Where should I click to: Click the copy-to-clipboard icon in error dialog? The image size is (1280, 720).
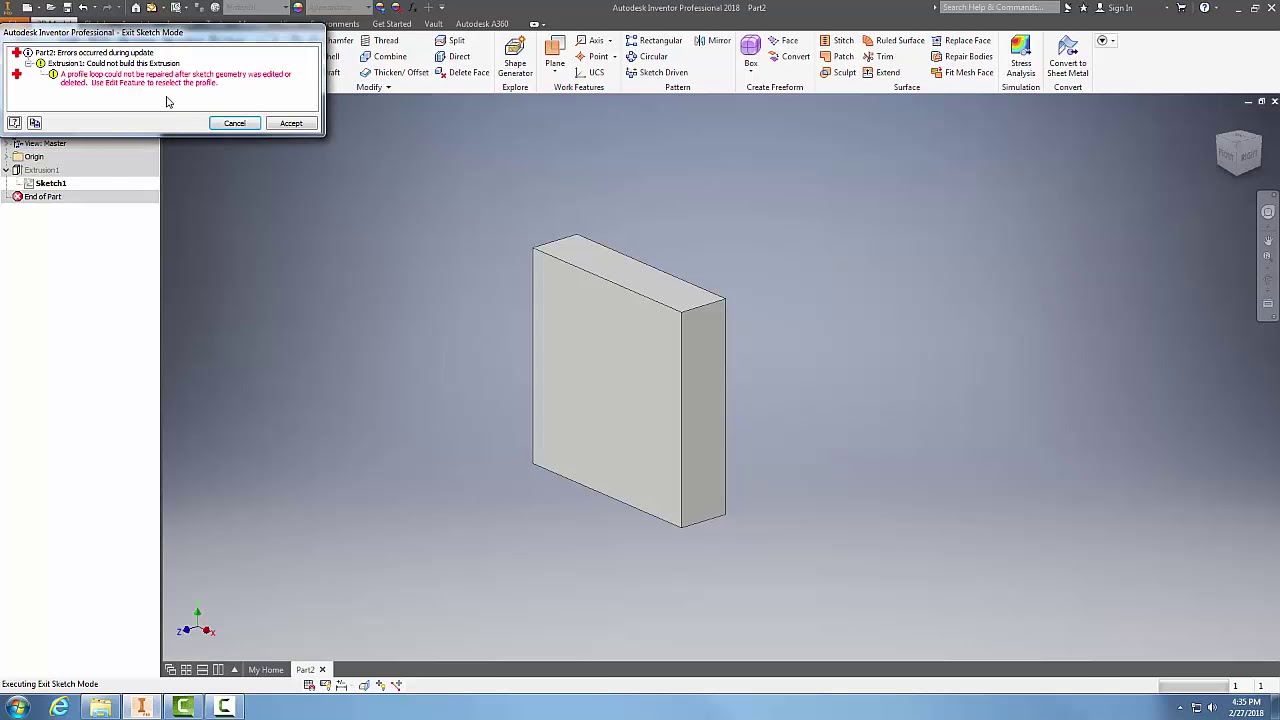[x=34, y=122]
